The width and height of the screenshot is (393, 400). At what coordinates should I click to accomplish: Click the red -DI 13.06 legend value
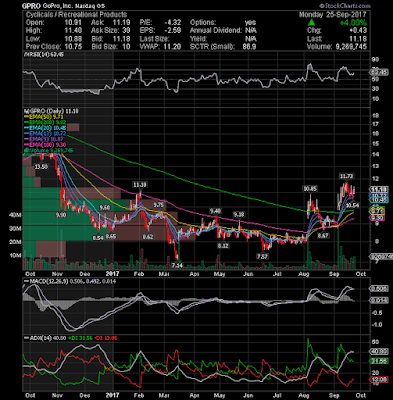pyautogui.click(x=106, y=338)
